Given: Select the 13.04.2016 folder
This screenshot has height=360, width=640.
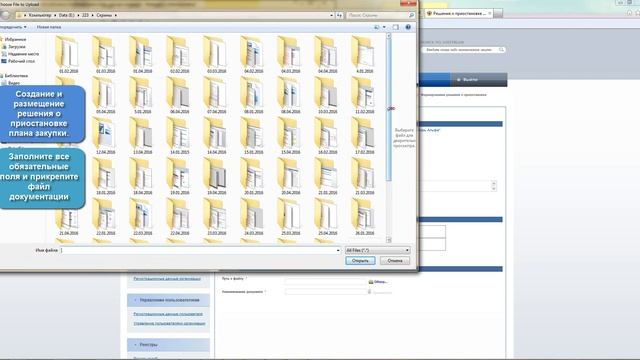Looking at the screenshot, I should point(142,136).
